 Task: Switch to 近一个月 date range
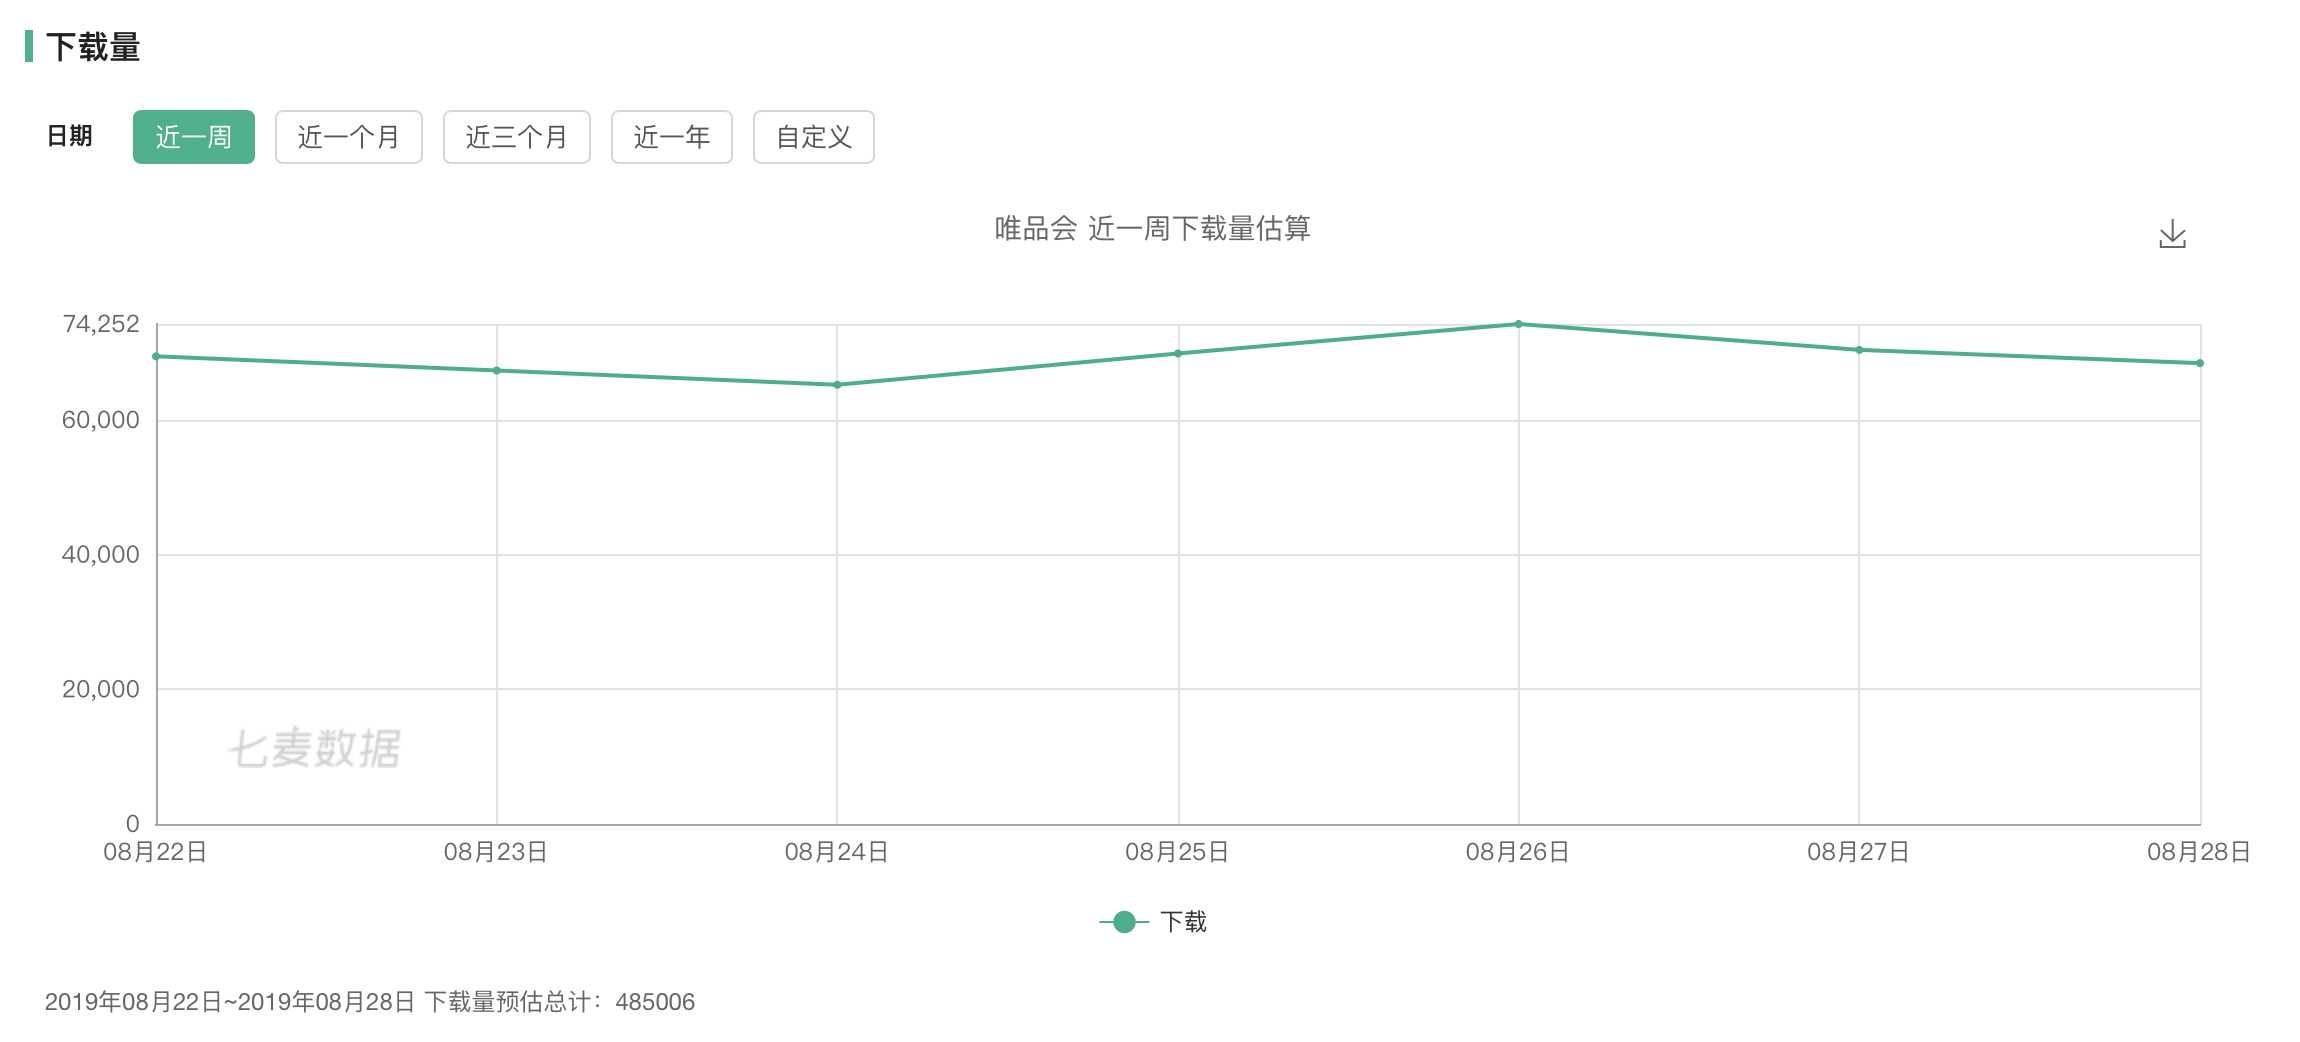[348, 137]
